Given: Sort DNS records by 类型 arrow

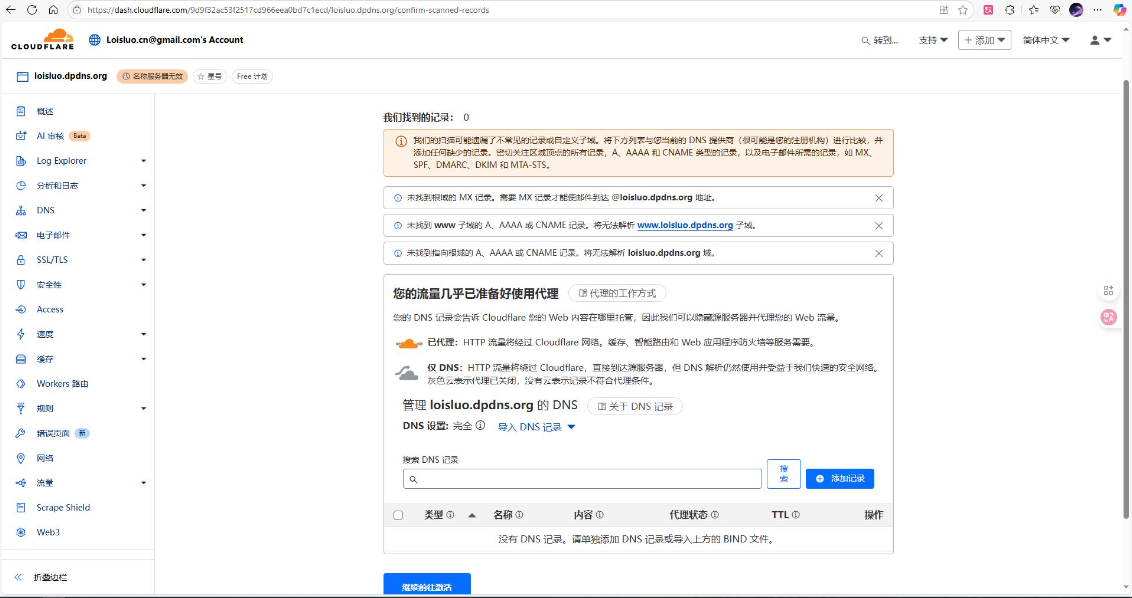Looking at the screenshot, I should tap(471, 515).
